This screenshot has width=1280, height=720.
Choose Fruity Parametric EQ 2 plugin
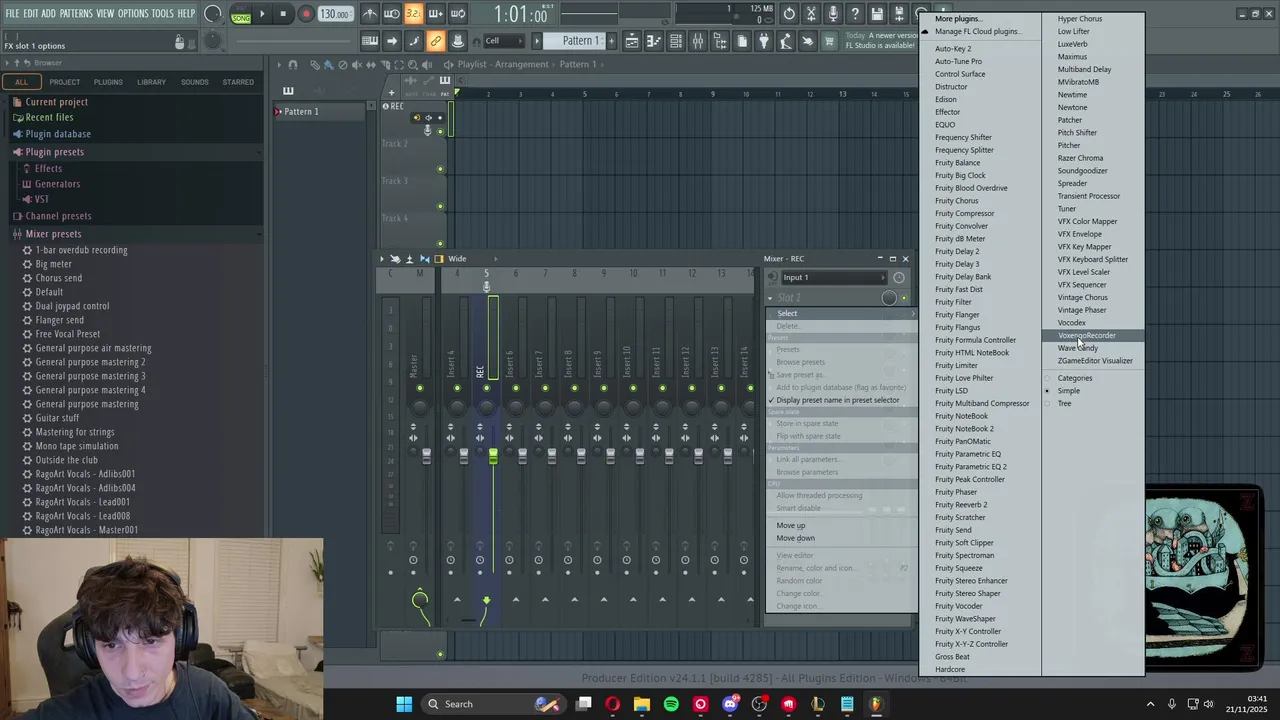970,466
